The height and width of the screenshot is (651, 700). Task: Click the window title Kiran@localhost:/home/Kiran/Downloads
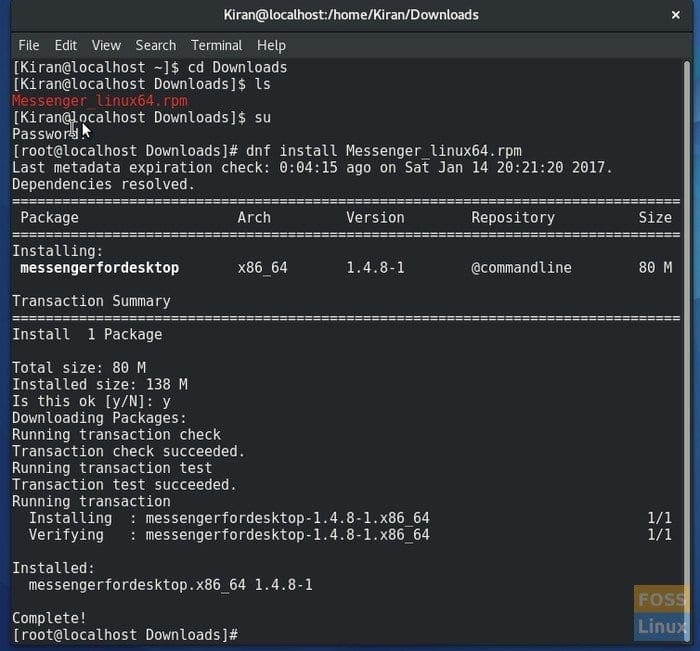(x=351, y=15)
